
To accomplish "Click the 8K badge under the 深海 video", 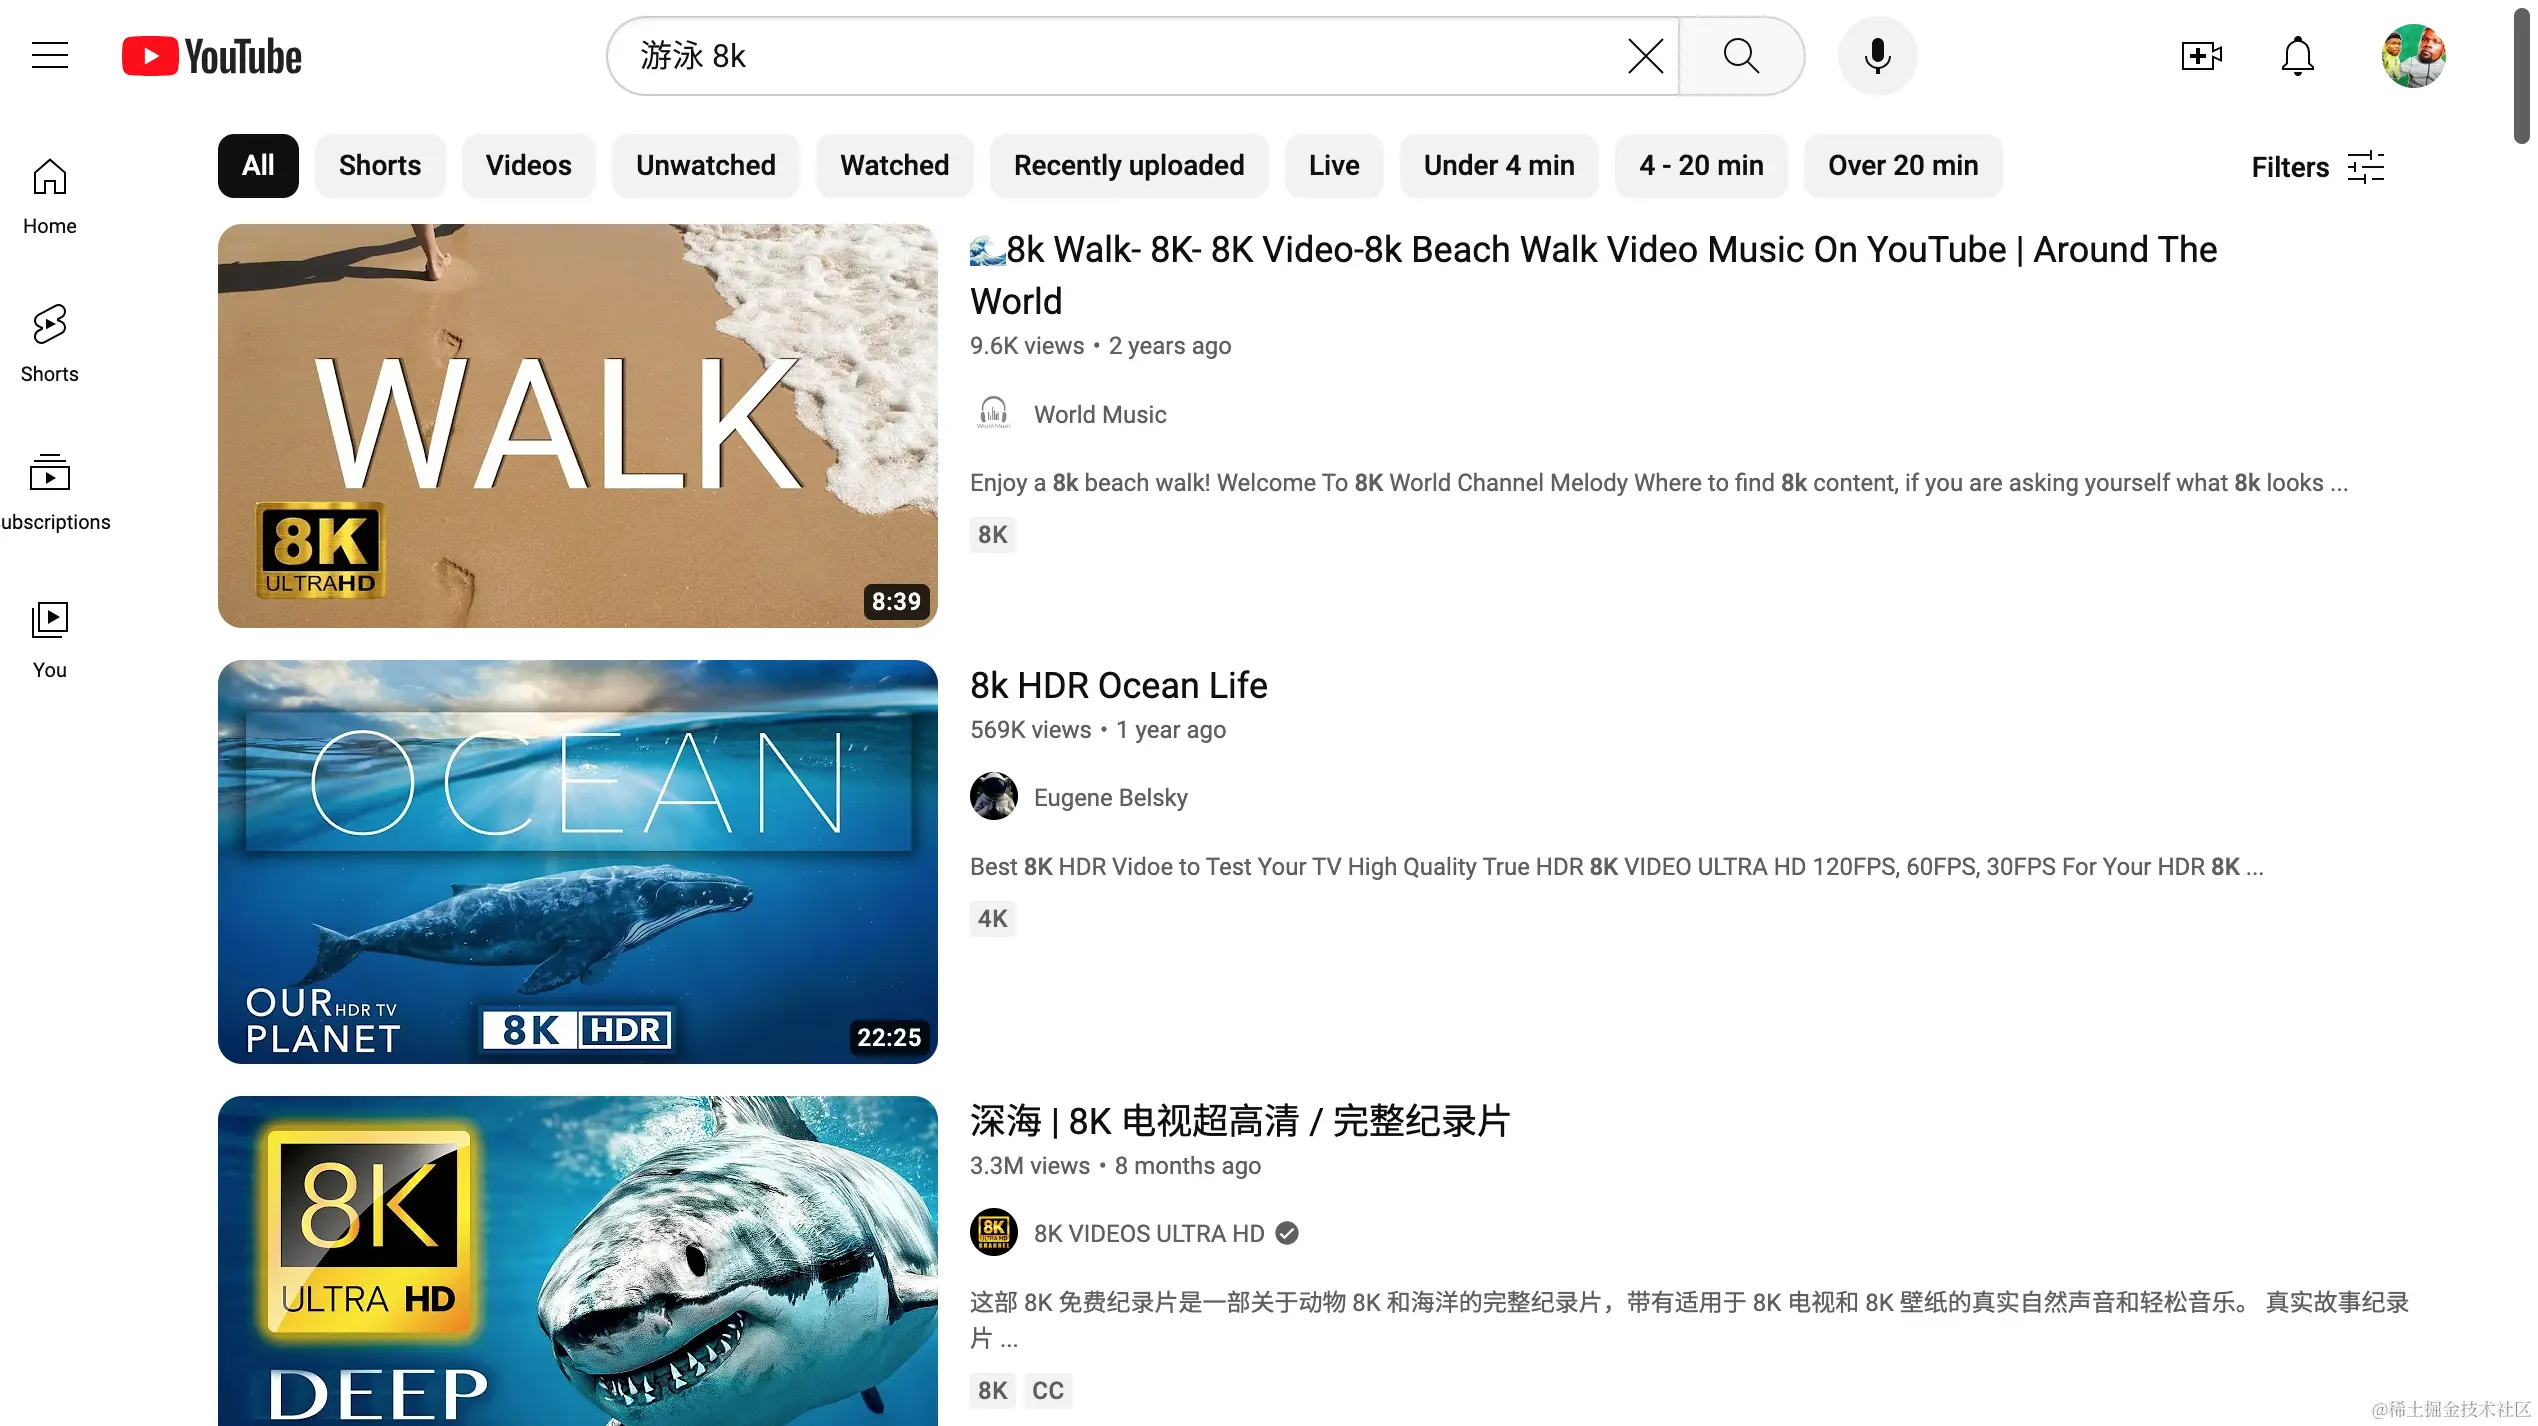I will [x=992, y=1391].
